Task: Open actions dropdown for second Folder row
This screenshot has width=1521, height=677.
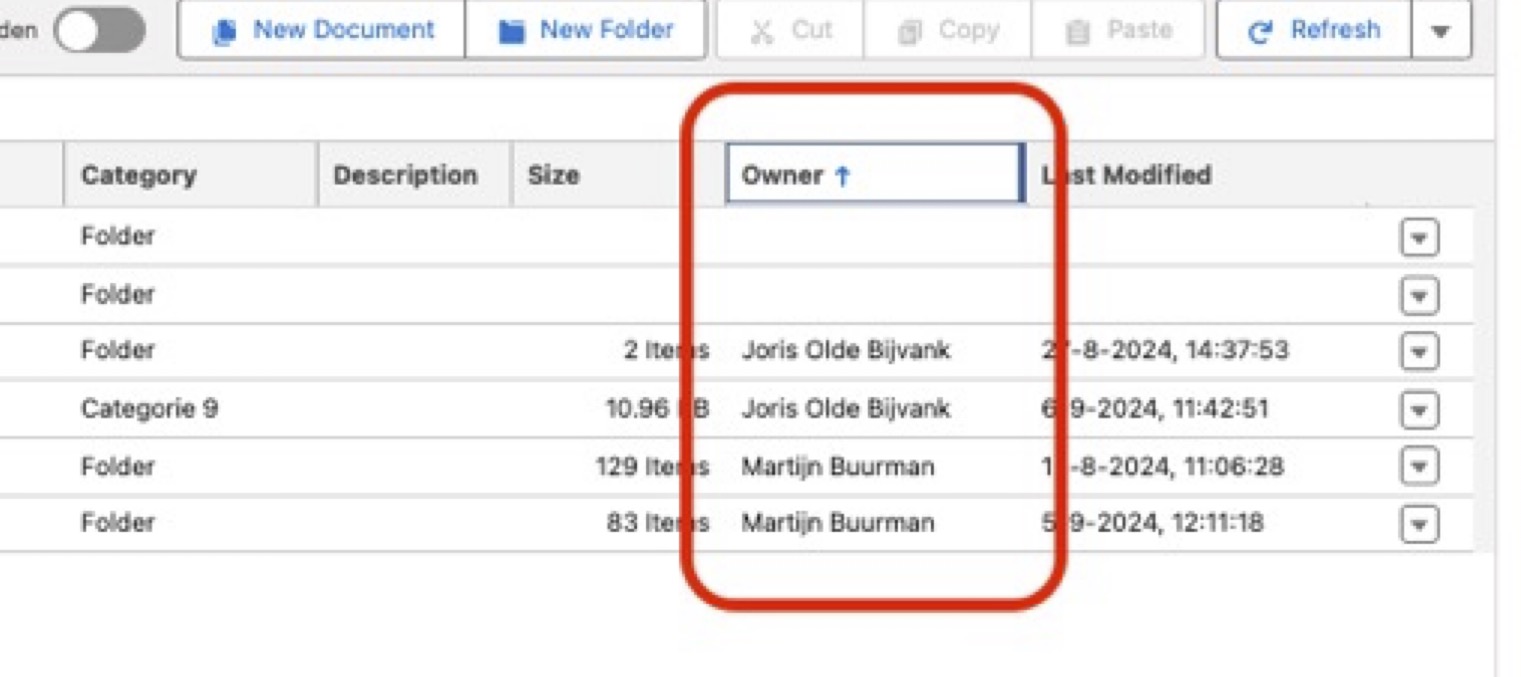Action: coord(1419,296)
